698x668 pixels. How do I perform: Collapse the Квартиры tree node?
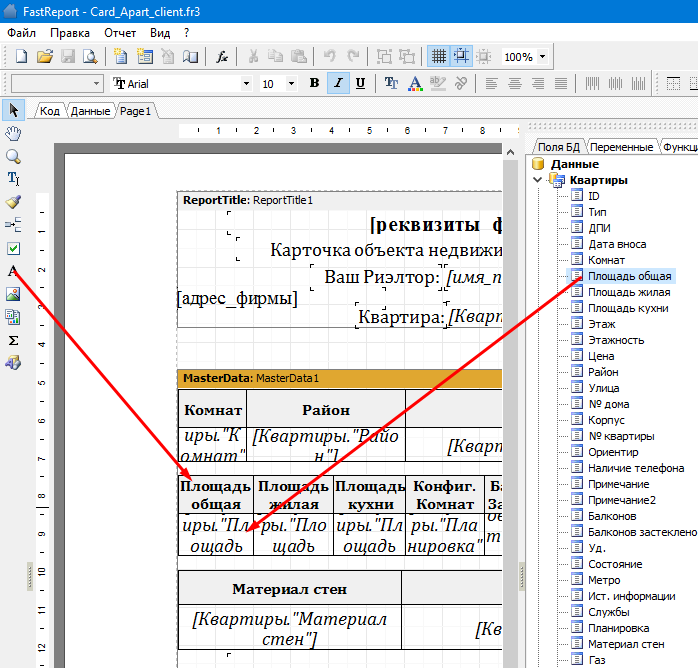(x=538, y=180)
